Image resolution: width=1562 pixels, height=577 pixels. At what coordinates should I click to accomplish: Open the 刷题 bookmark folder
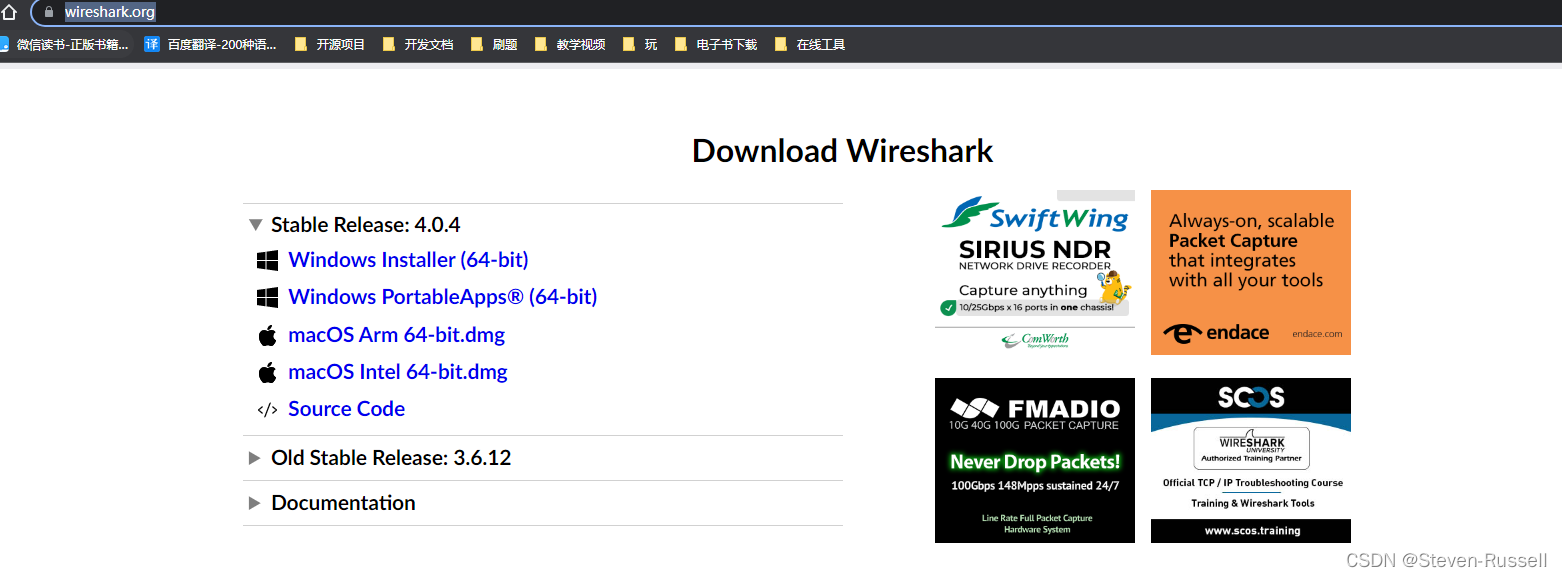(494, 44)
